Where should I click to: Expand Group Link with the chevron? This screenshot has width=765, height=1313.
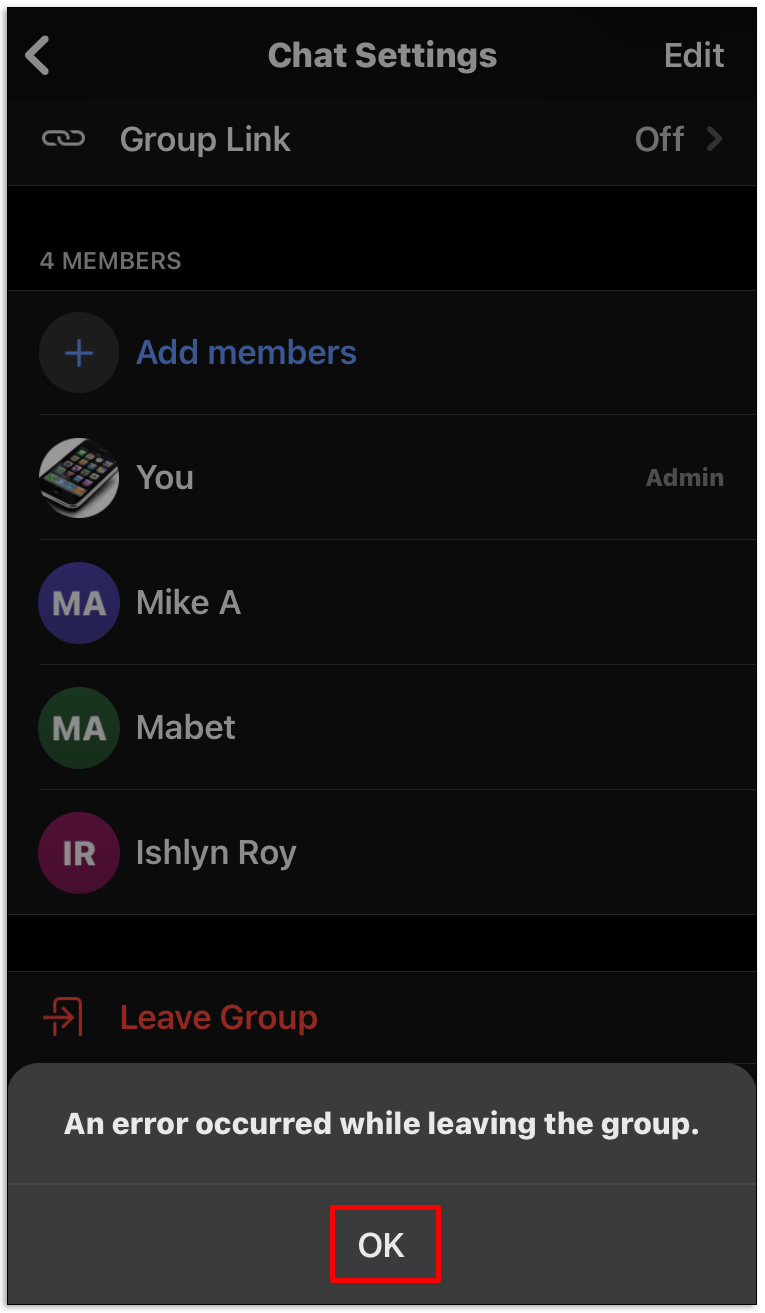point(714,139)
